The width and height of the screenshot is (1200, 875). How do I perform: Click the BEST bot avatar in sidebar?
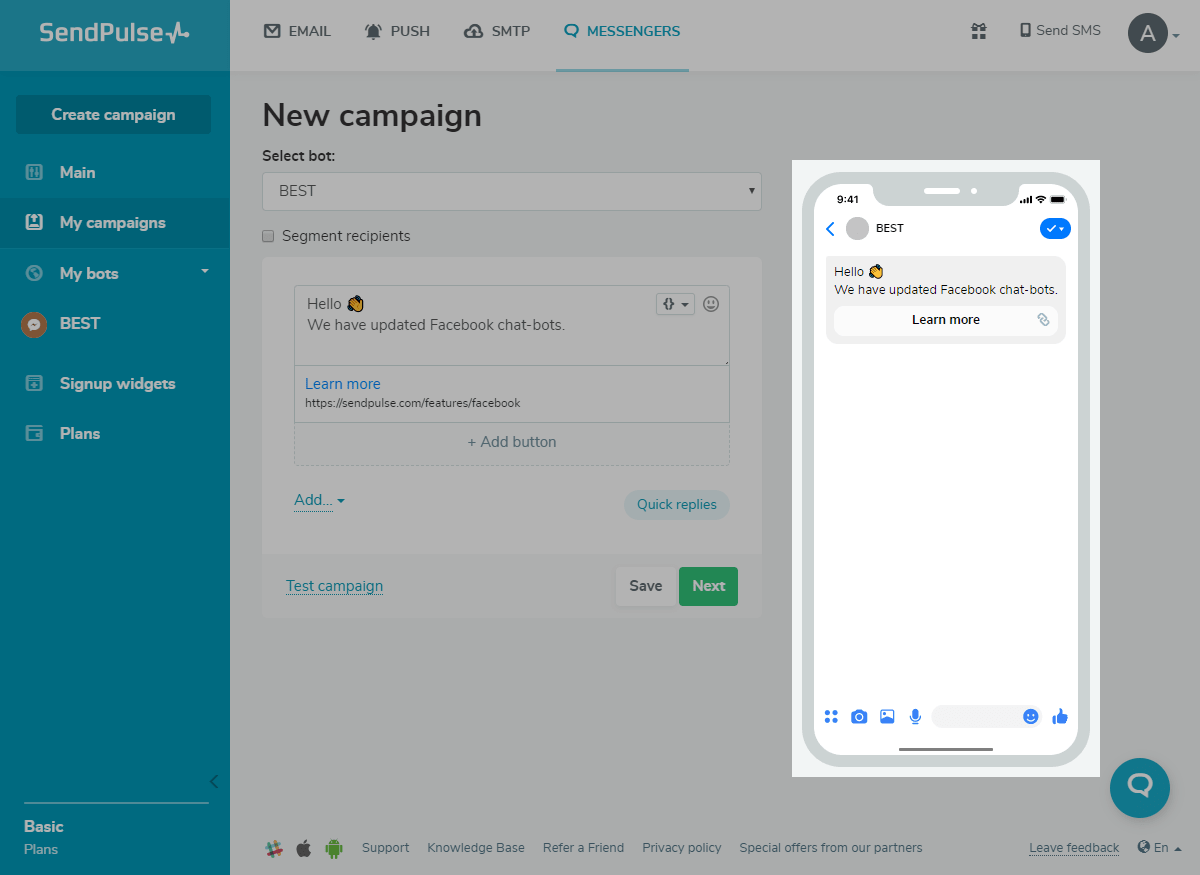click(34, 324)
